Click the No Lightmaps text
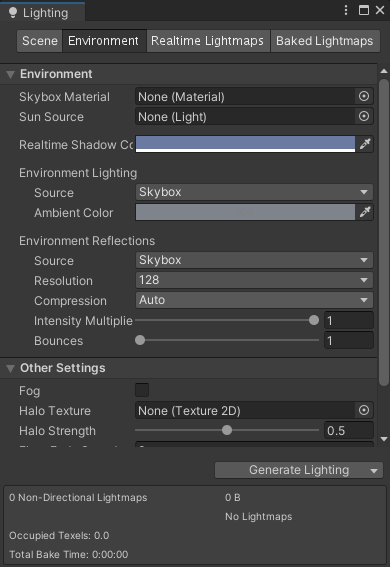The image size is (390, 567). click(x=258, y=516)
